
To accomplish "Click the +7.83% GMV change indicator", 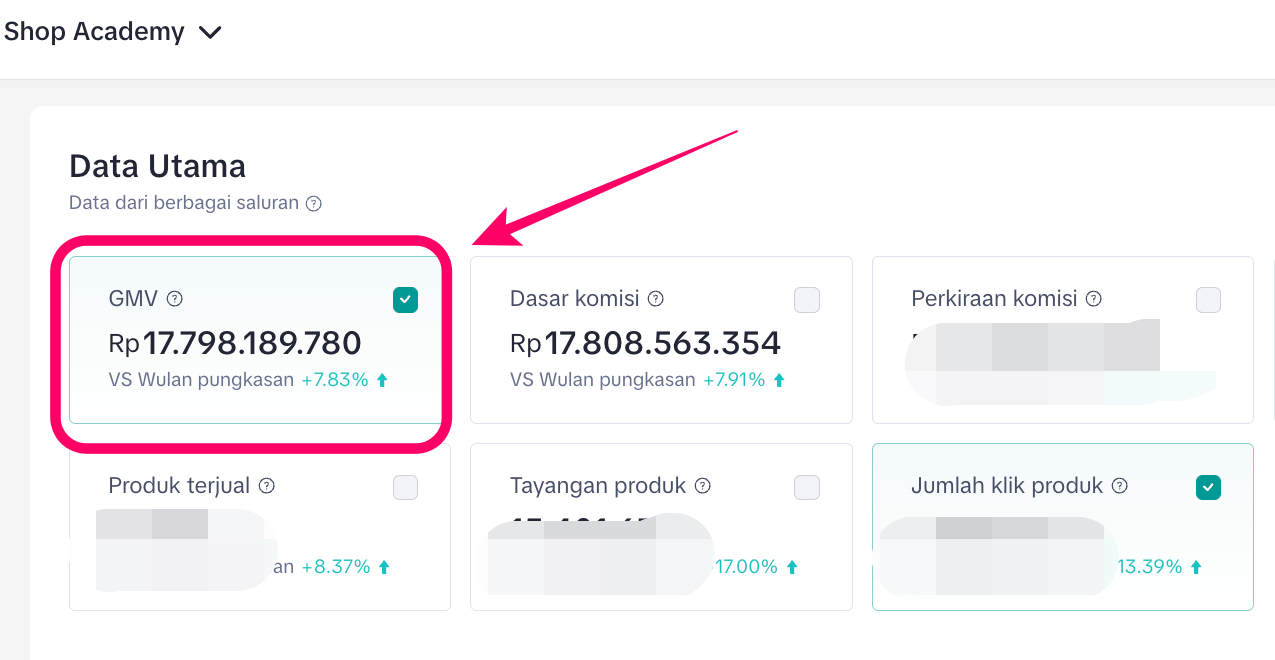I will [335, 380].
